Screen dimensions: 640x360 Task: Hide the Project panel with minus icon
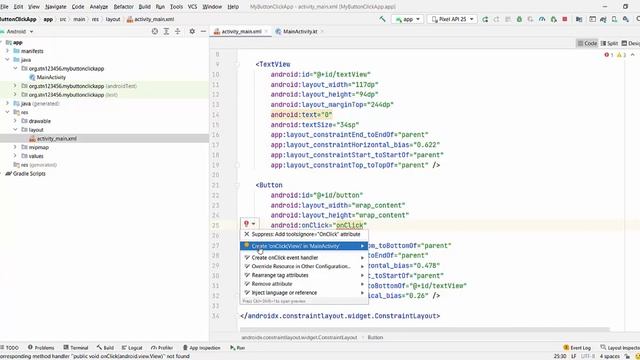pyautogui.click(x=203, y=31)
